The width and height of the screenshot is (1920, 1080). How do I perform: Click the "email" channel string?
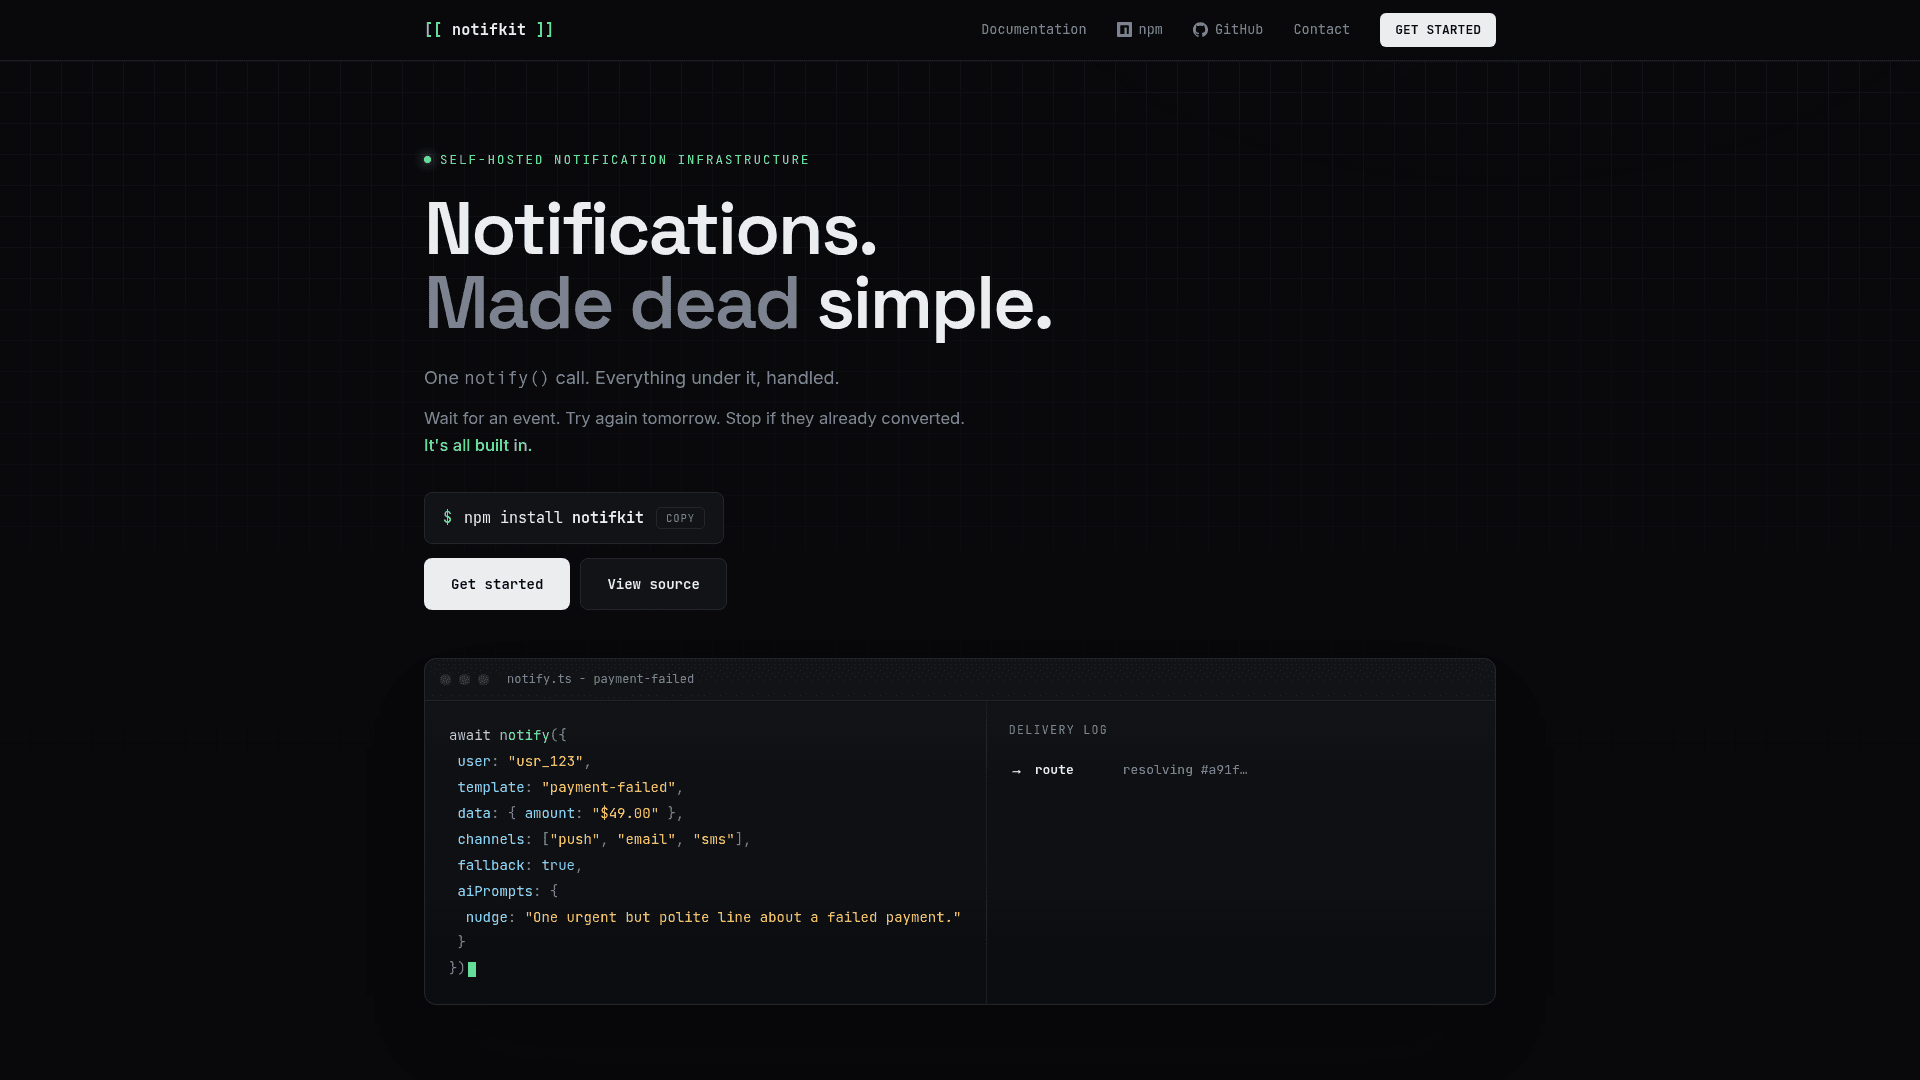(x=646, y=839)
